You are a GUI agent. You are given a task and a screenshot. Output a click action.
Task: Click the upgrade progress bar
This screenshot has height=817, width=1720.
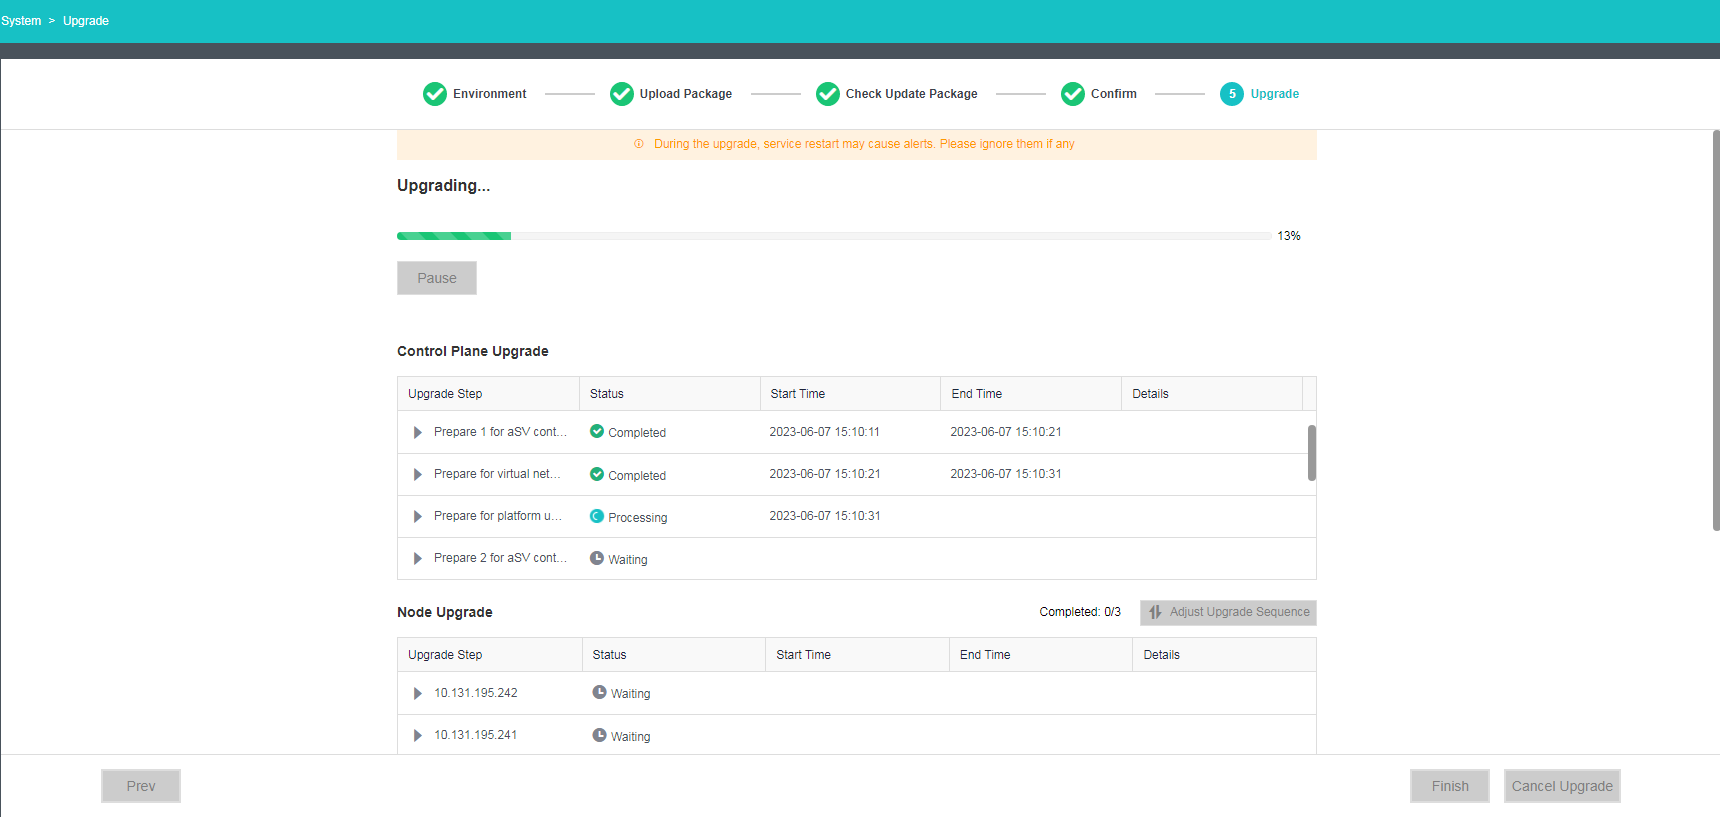click(834, 236)
